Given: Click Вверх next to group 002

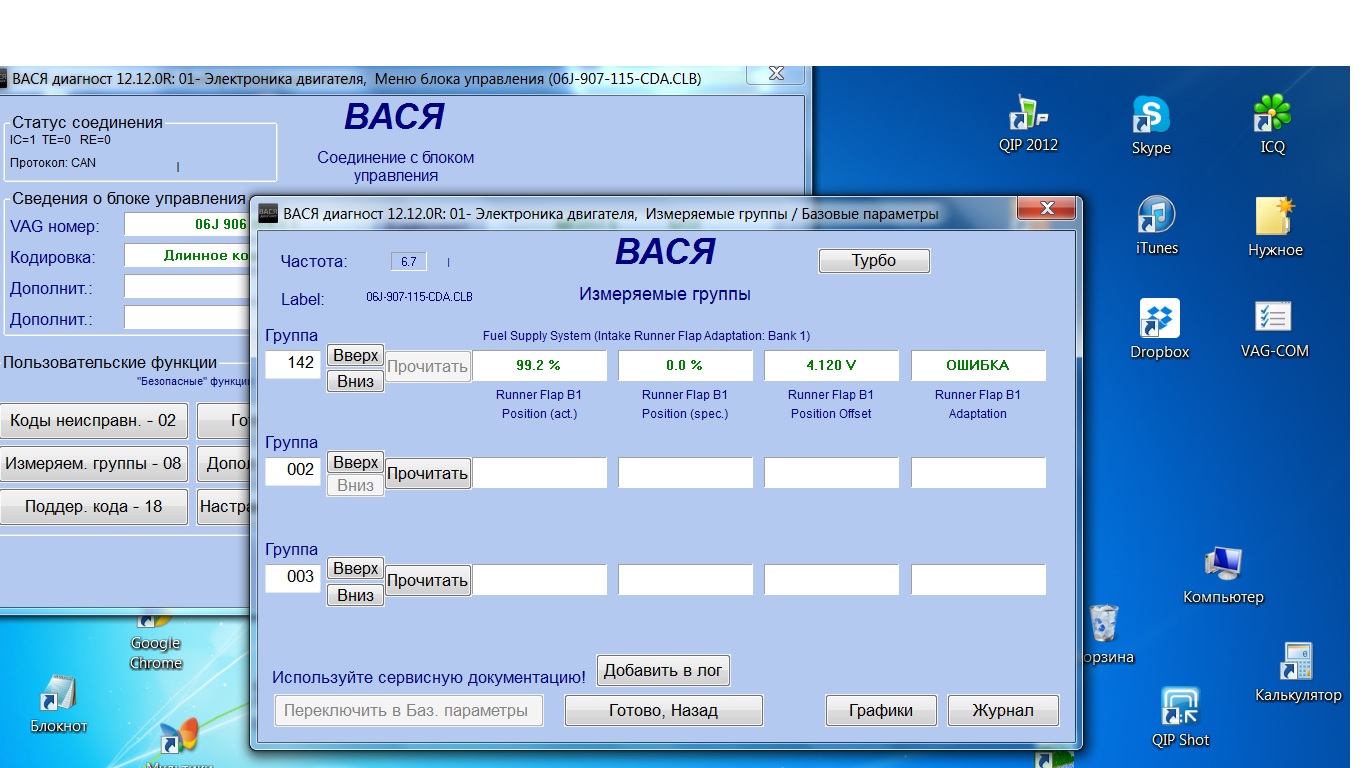Looking at the screenshot, I should [x=355, y=462].
